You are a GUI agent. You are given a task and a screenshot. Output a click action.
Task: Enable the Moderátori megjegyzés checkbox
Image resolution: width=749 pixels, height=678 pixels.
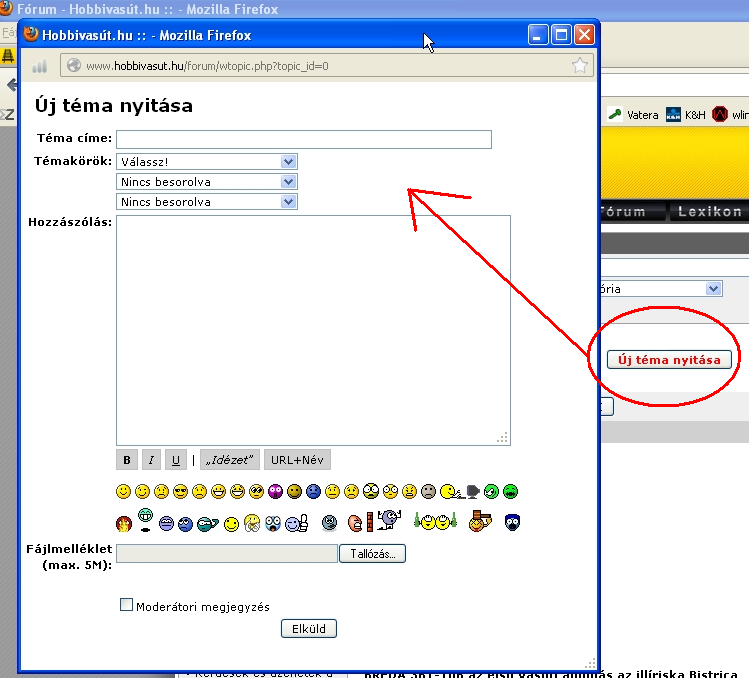tap(126, 604)
